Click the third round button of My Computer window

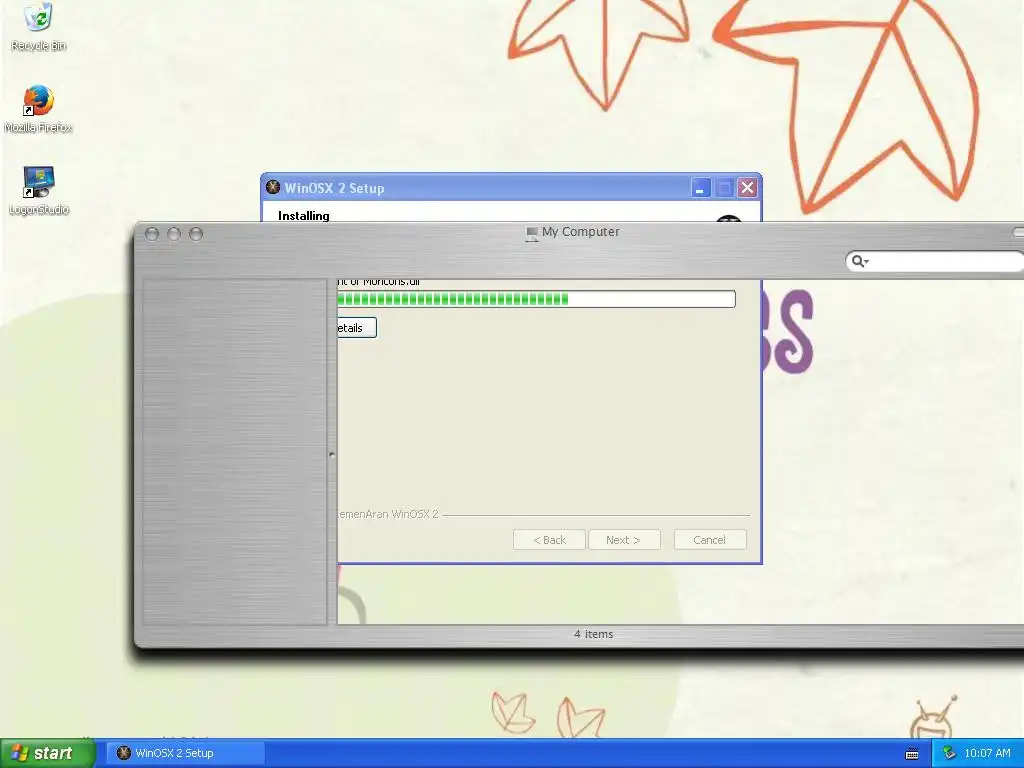(196, 234)
